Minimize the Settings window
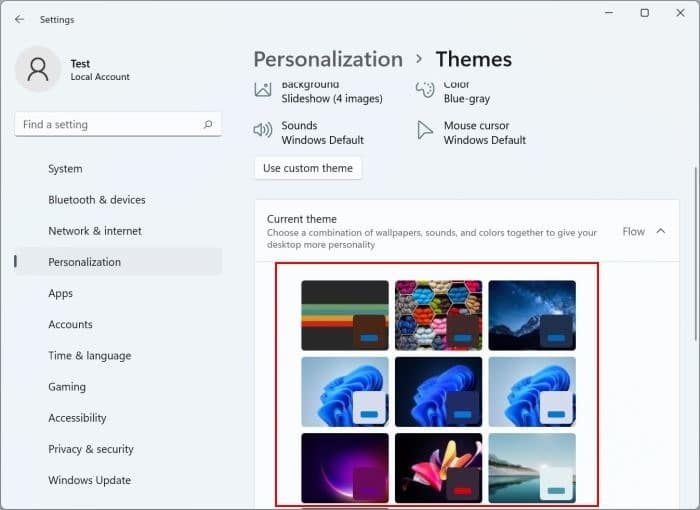Screen dimensions: 700x510 pos(609,13)
